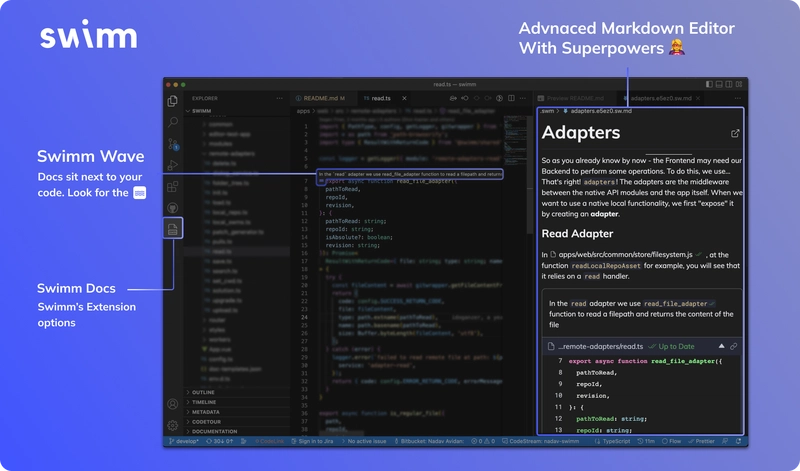Screen dimensions: 800x471
Task: Click the feedback icon in status bar
Action: [724, 441]
